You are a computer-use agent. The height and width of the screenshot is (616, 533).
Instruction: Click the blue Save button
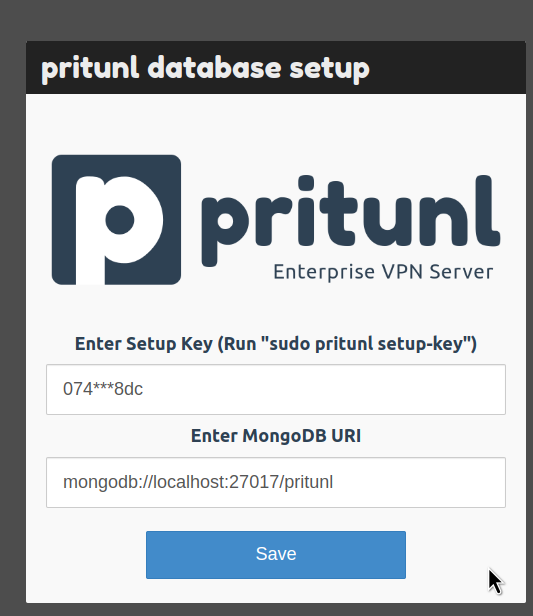(x=276, y=554)
